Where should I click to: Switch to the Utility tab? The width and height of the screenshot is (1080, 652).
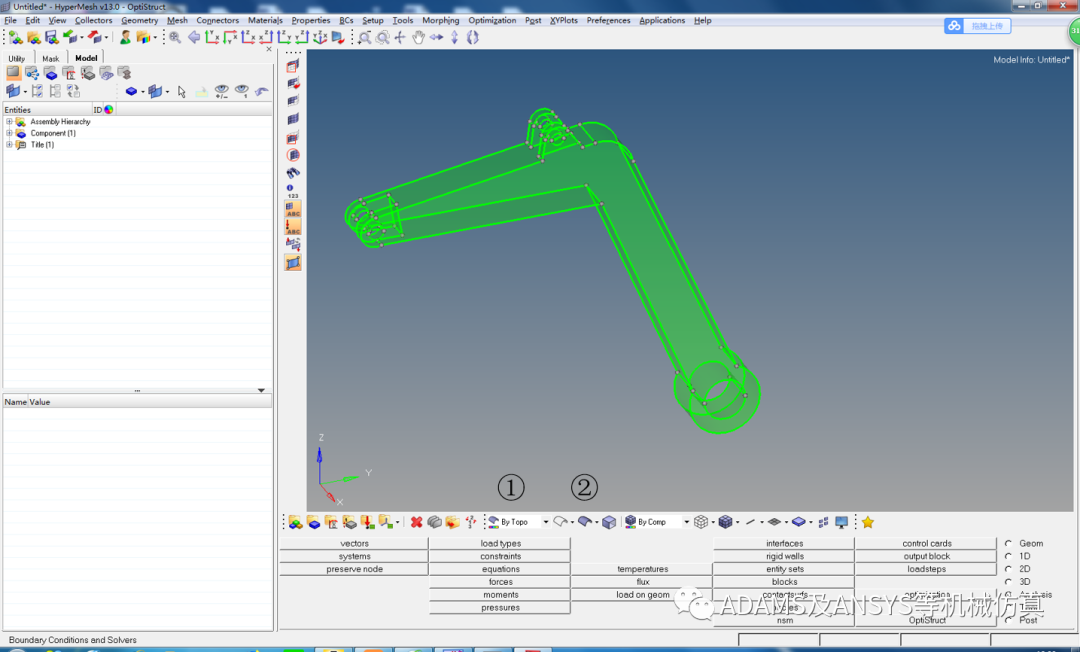pos(17,58)
